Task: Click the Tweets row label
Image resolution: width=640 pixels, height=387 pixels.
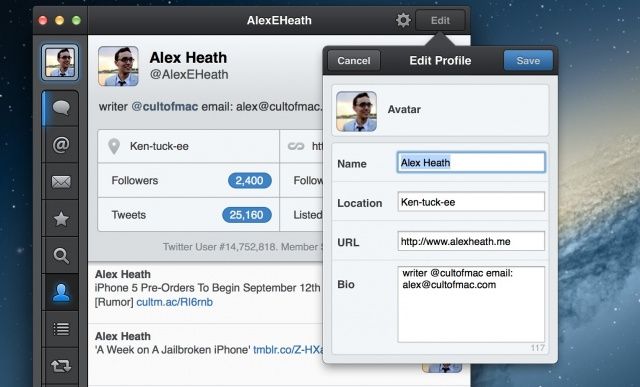Action: (x=129, y=215)
